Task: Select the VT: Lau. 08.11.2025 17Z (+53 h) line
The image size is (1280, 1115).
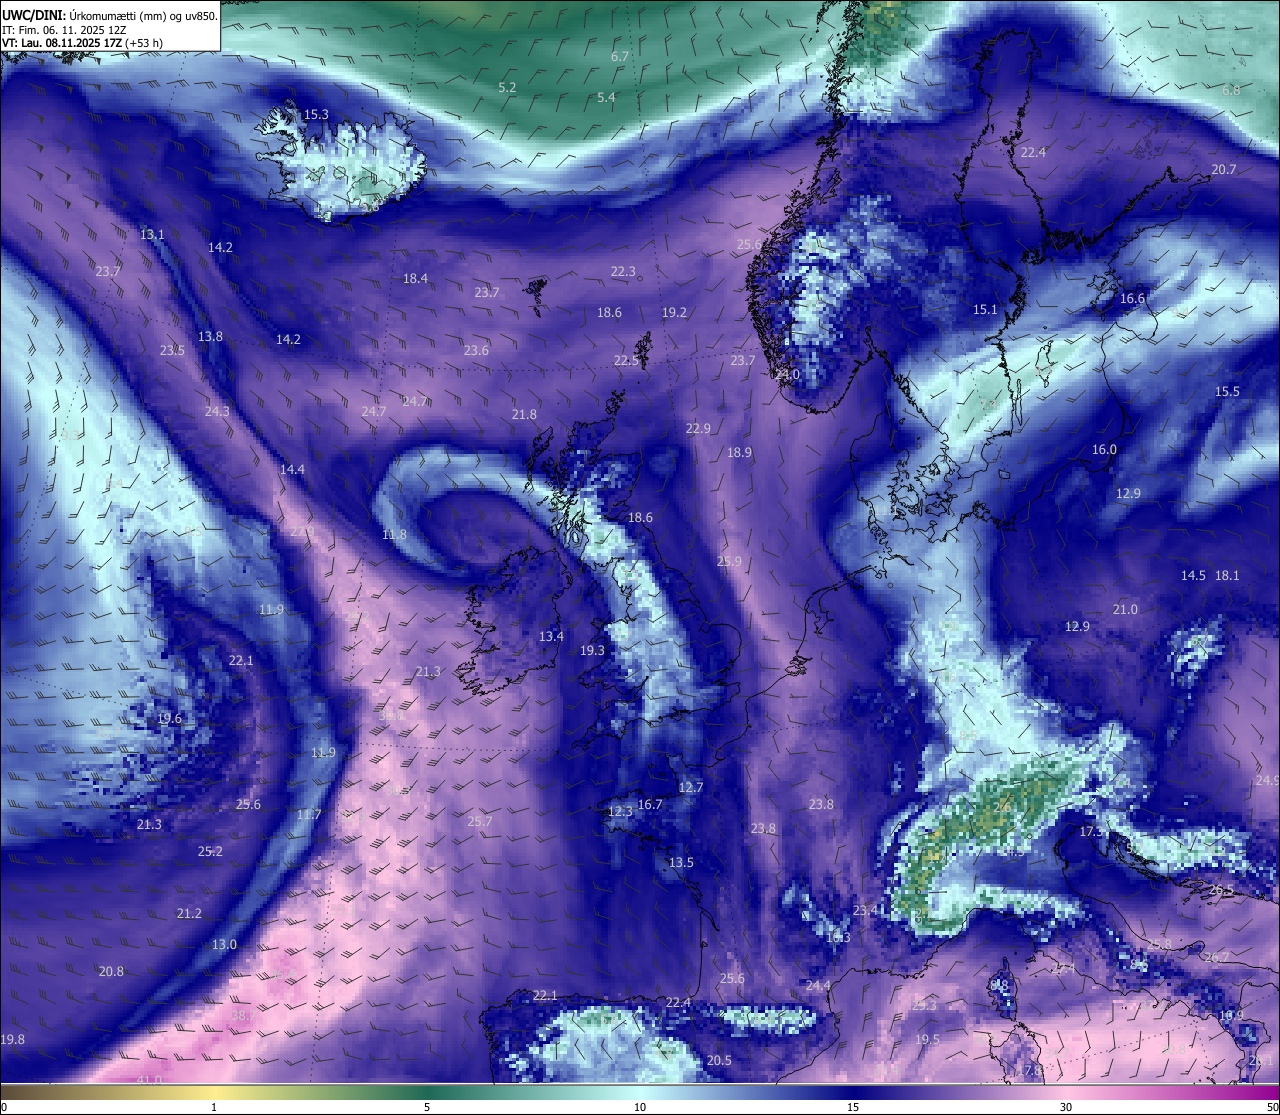Action: point(82,43)
